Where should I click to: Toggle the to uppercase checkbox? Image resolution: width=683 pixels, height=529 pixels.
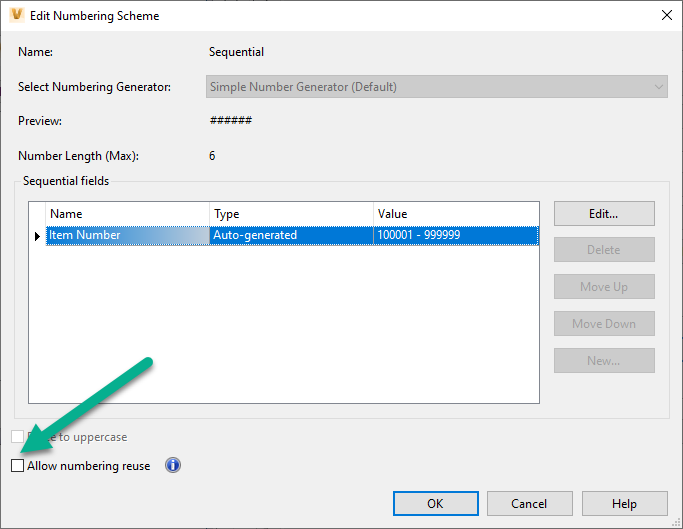(x=17, y=437)
